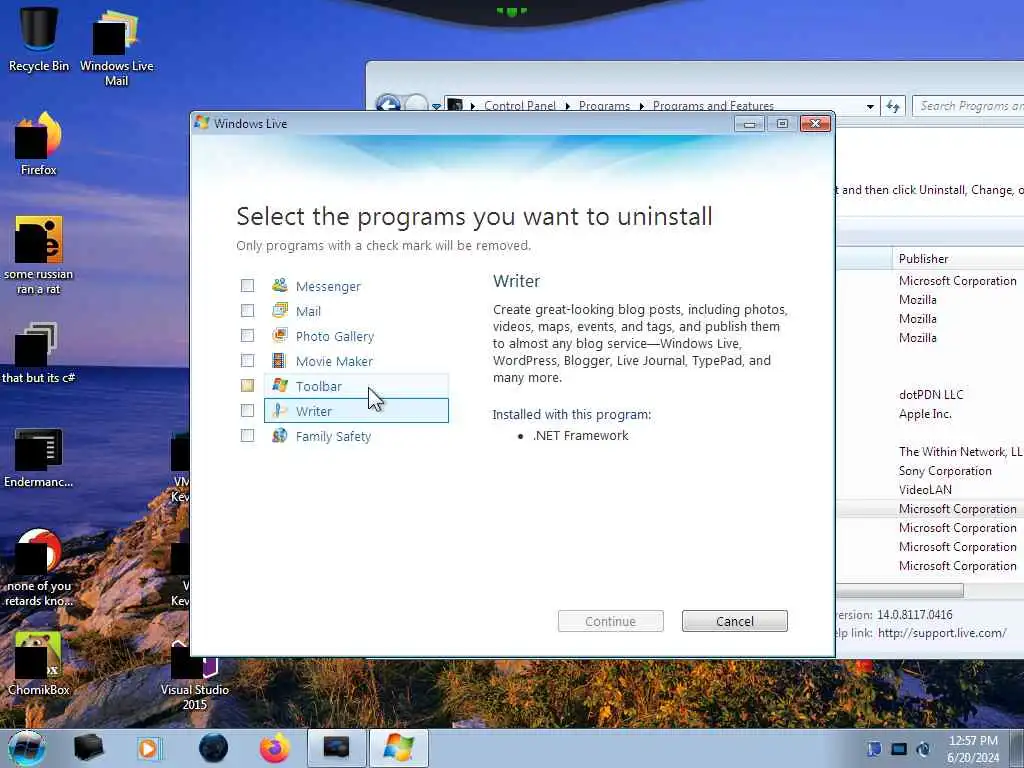Tick the Mail checkbox
Viewport: 1024px width, 768px height.
(x=248, y=310)
